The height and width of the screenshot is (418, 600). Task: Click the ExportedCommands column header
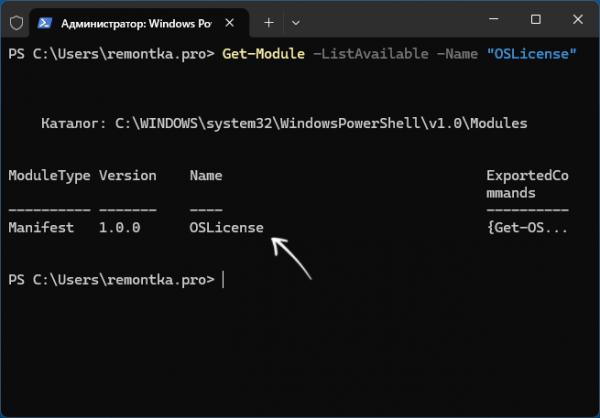(527, 184)
